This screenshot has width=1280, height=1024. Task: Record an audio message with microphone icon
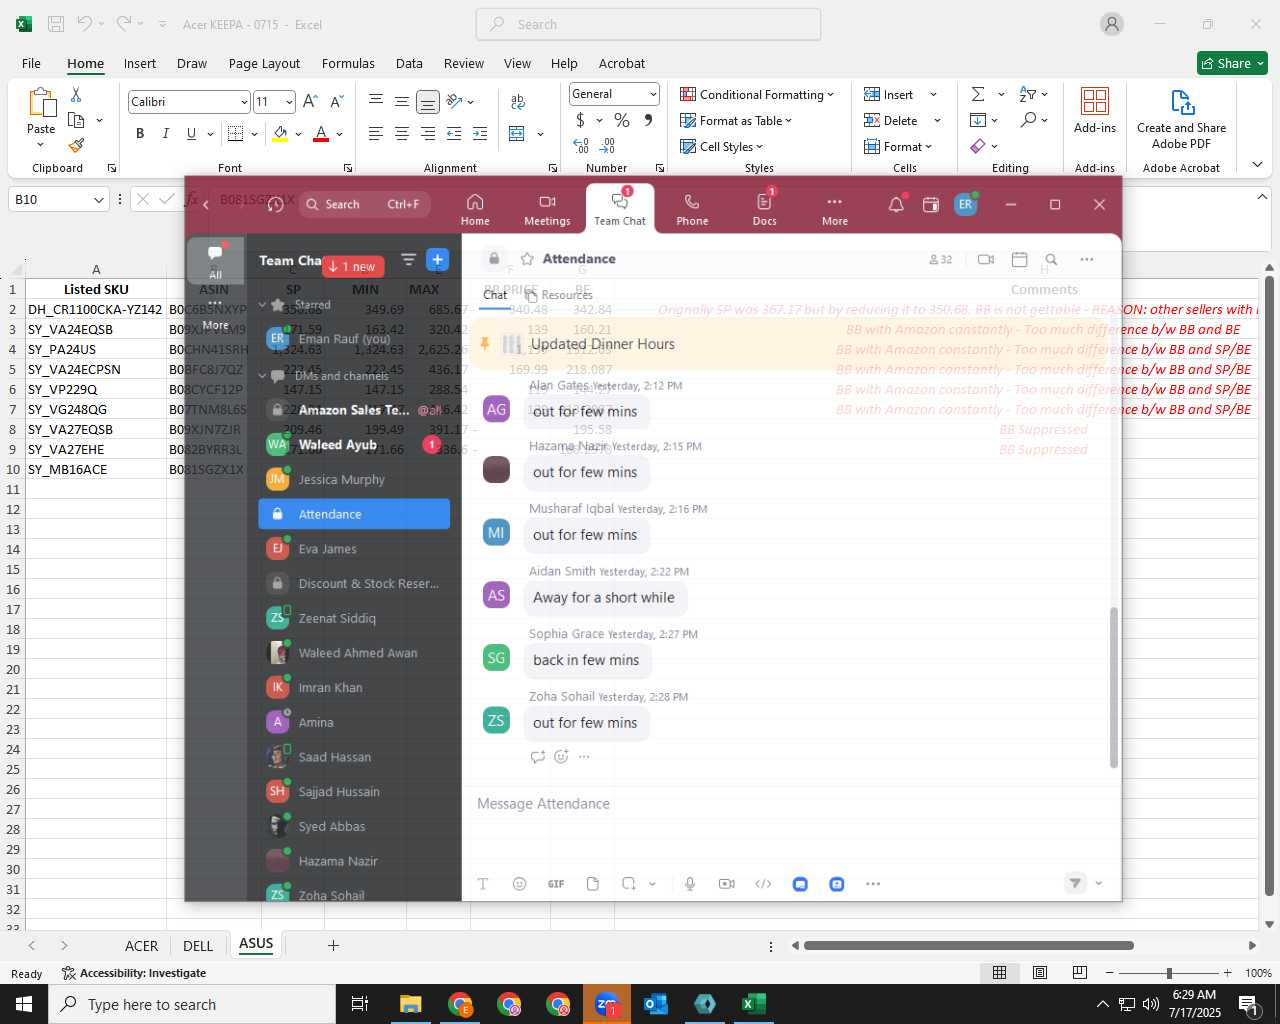pos(690,884)
